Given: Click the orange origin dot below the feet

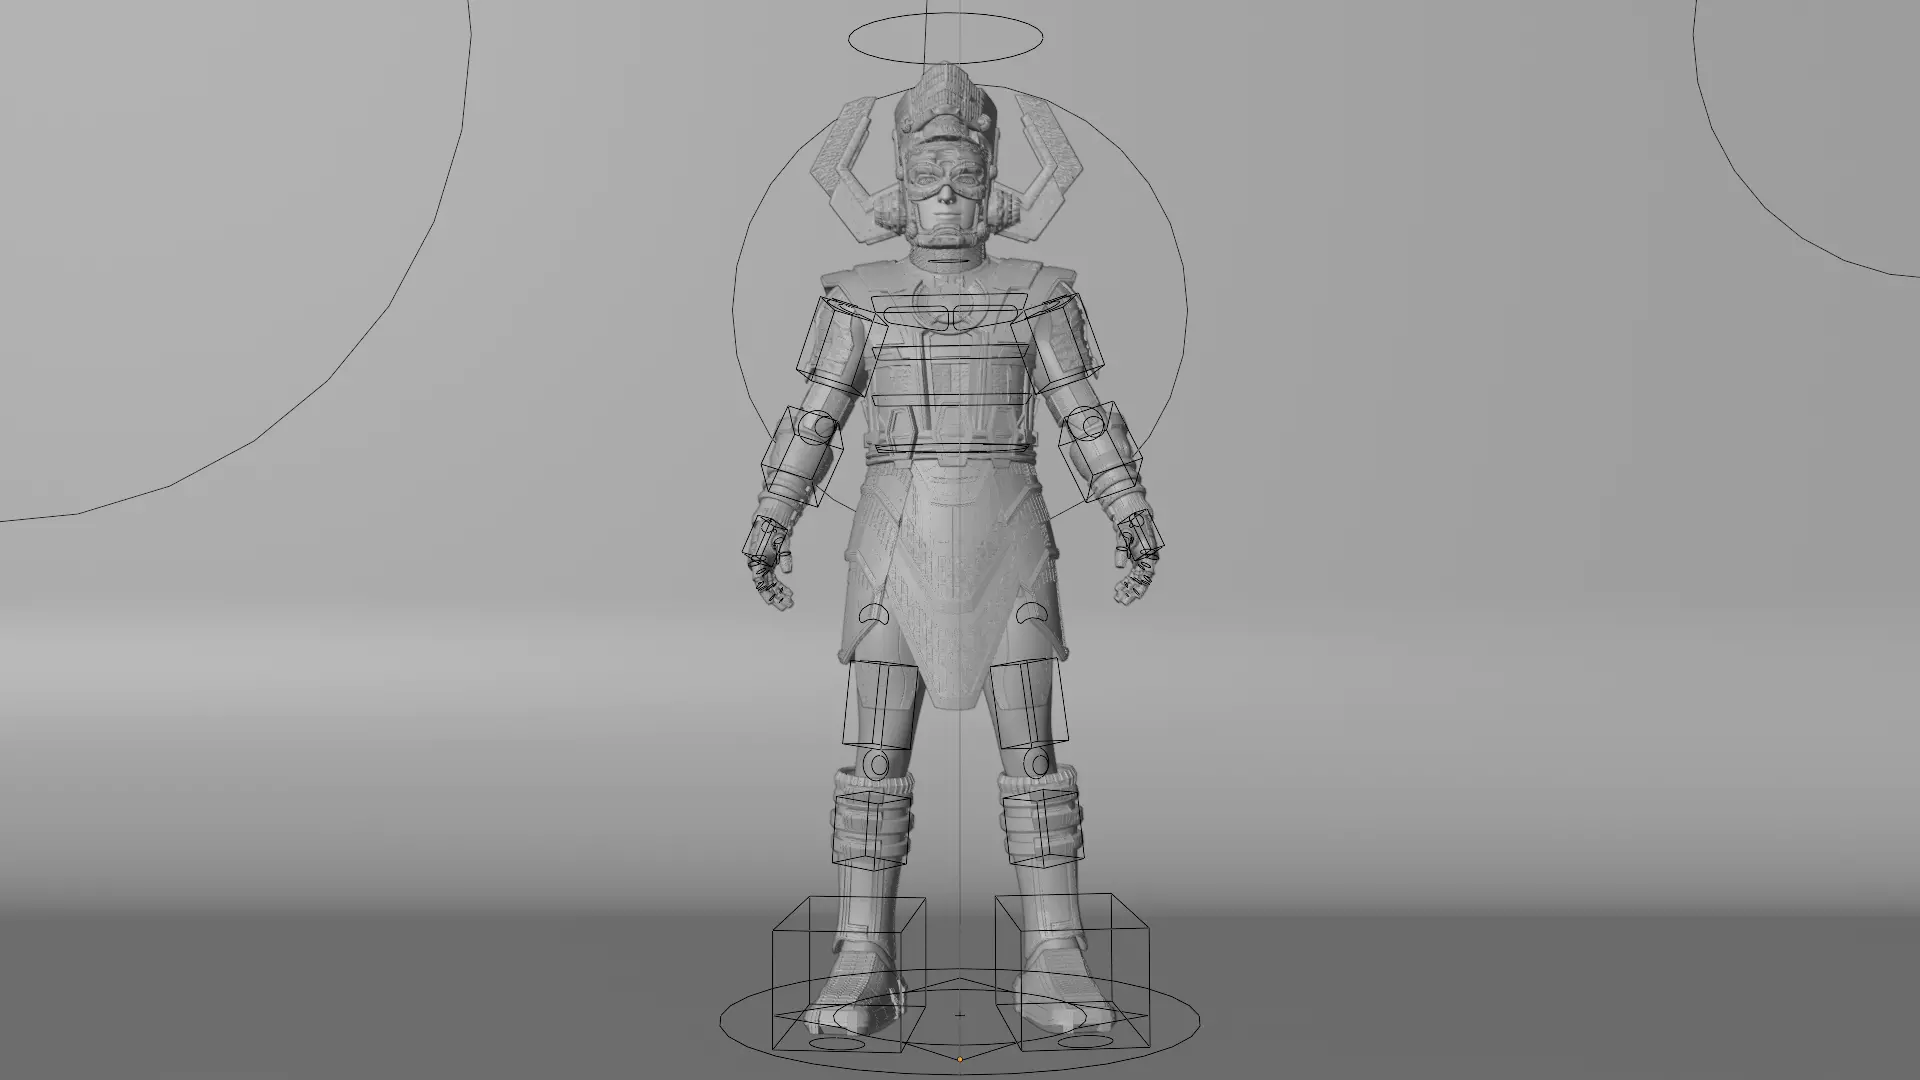Looking at the screenshot, I should tap(960, 1059).
